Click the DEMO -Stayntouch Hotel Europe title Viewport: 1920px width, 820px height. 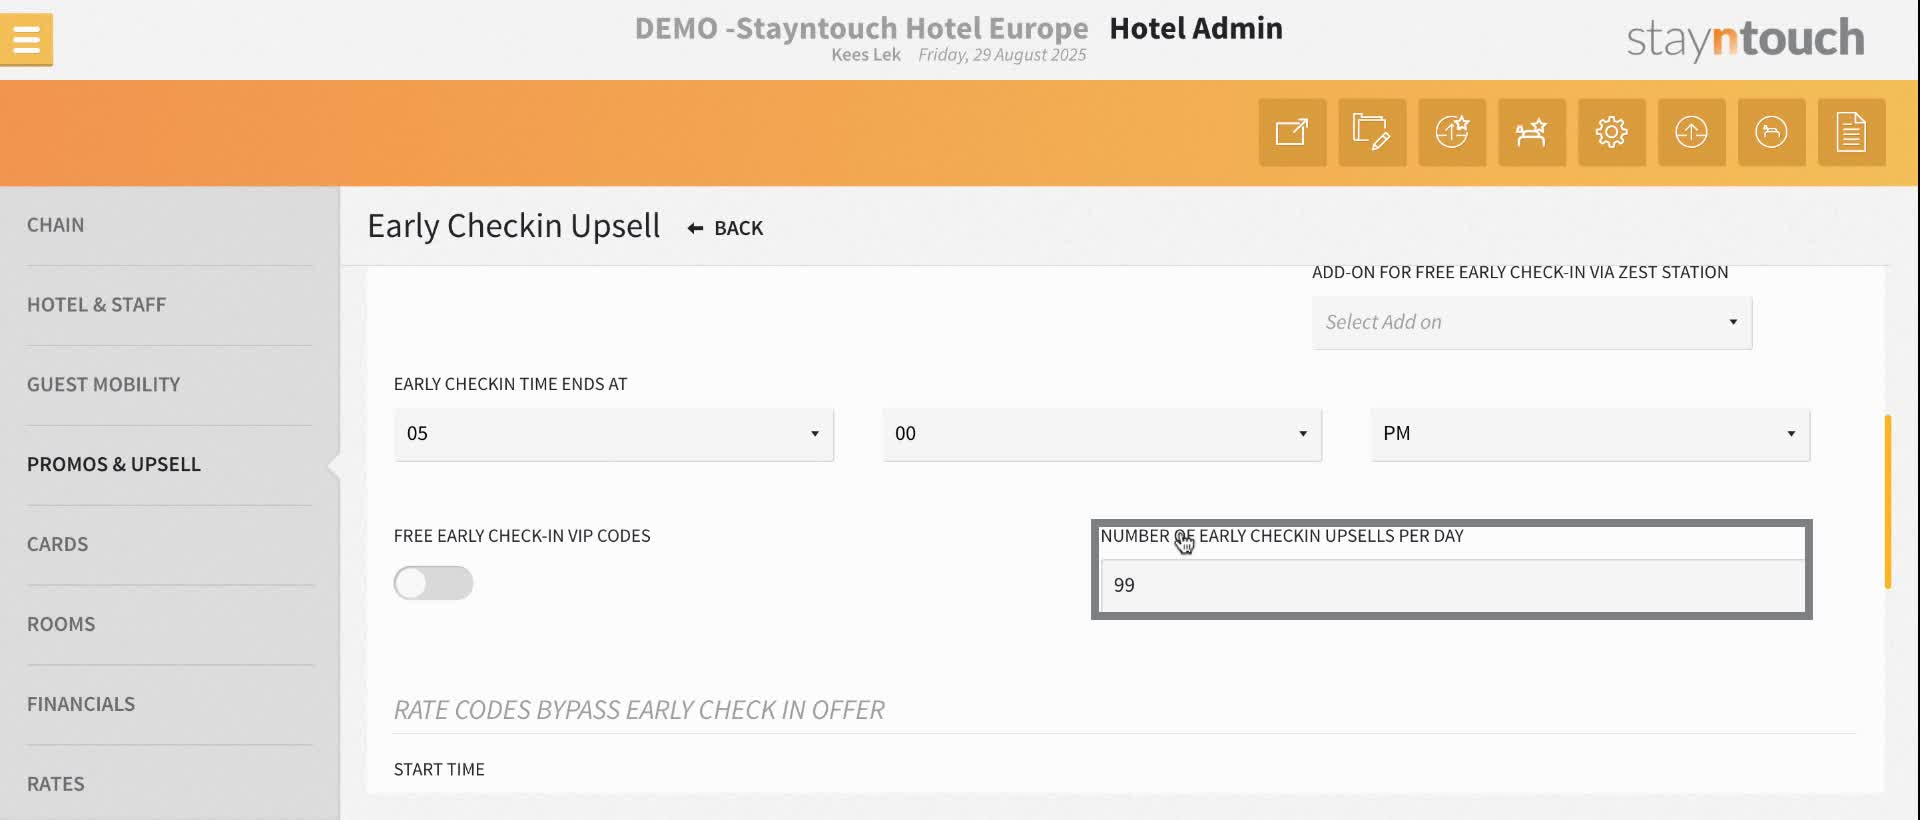861,28
